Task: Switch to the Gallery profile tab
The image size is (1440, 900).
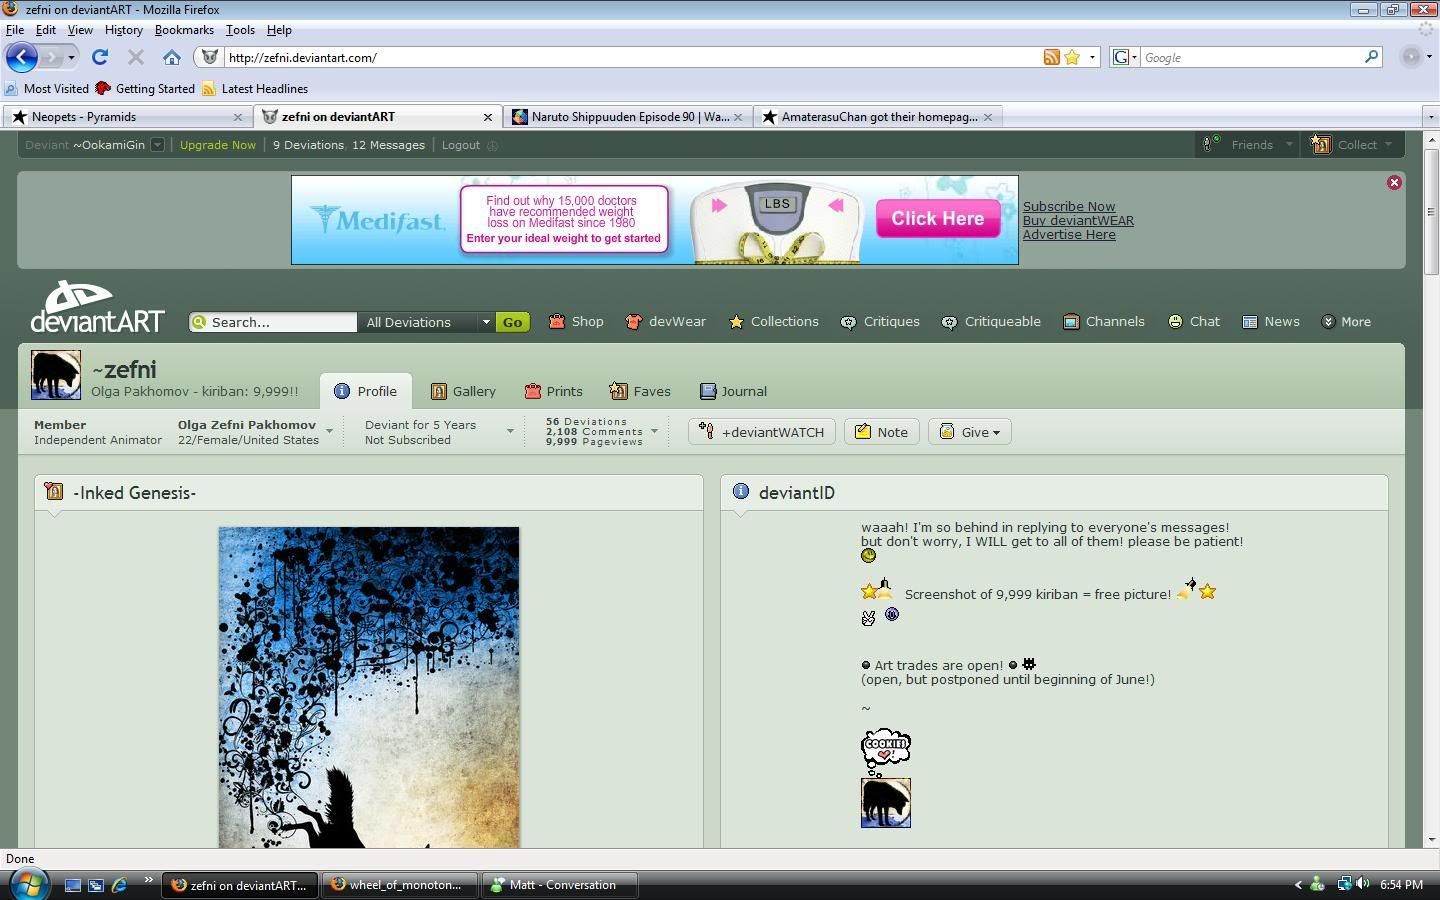Action: click(x=463, y=391)
